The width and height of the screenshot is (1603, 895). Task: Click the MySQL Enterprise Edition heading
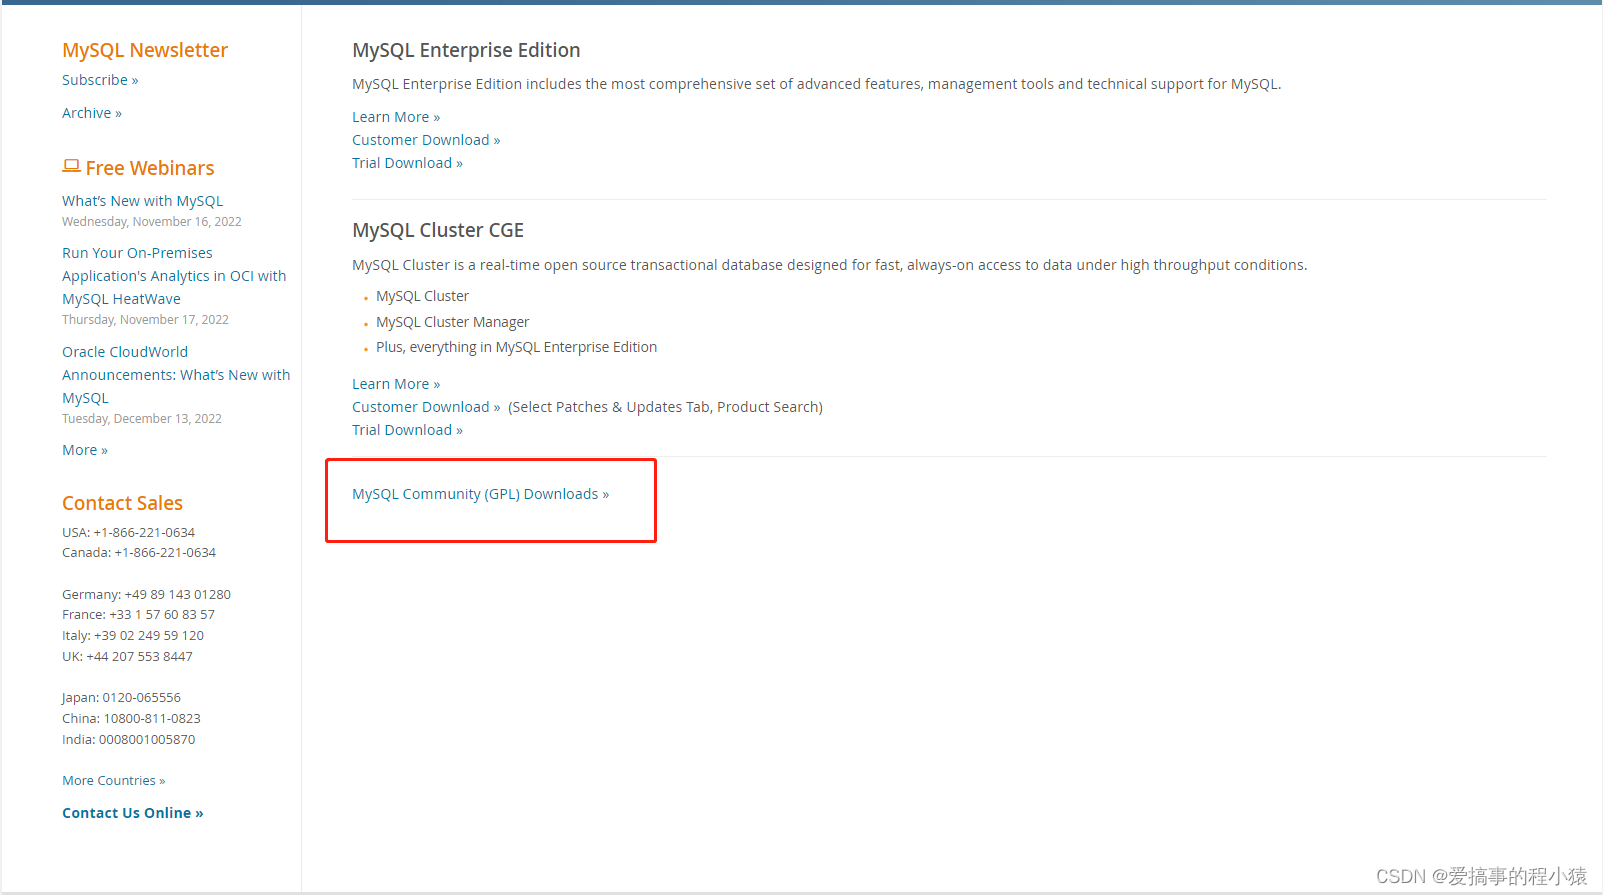pos(466,50)
